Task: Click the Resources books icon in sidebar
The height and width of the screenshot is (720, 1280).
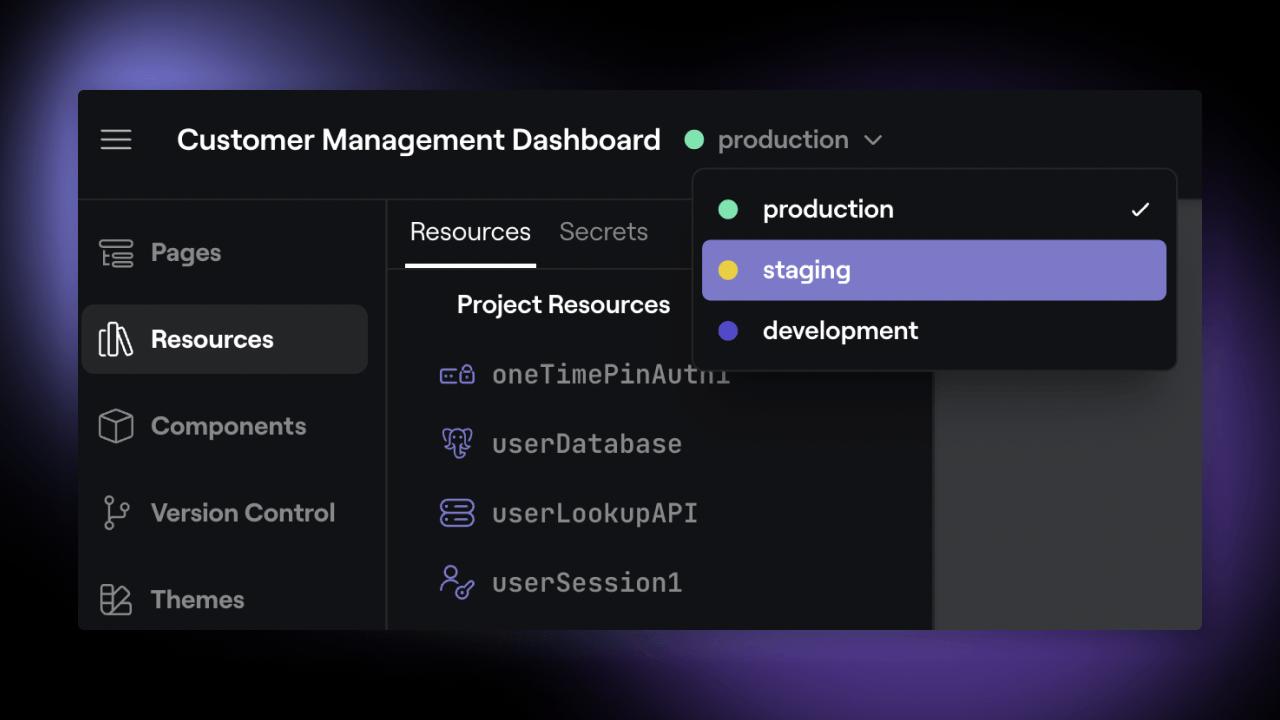Action: pos(116,340)
